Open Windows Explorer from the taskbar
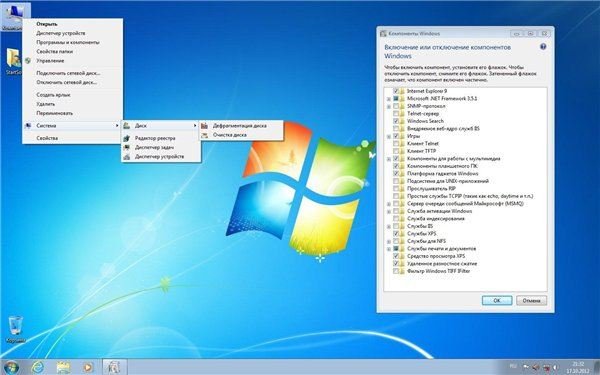600x375 pixels. pos(63,367)
